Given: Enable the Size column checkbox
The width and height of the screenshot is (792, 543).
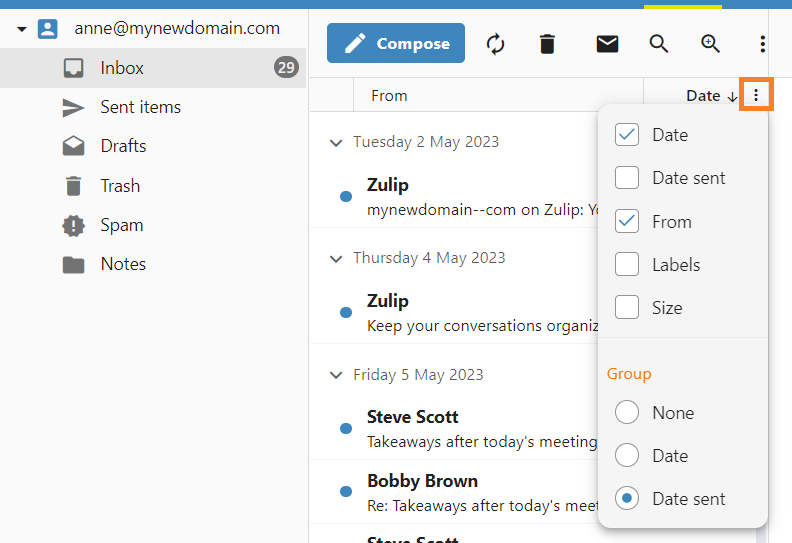Looking at the screenshot, I should tap(627, 308).
